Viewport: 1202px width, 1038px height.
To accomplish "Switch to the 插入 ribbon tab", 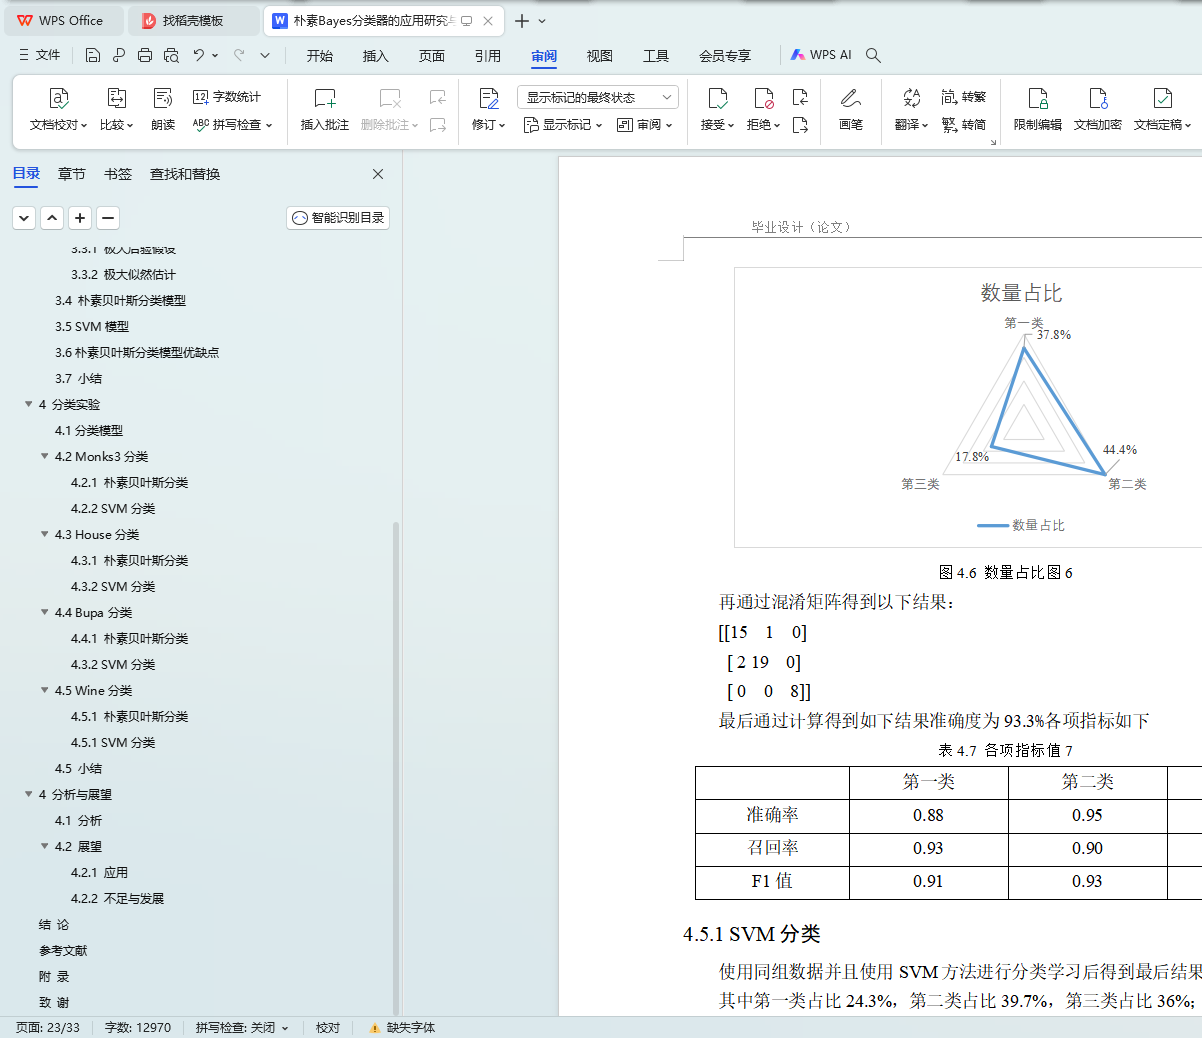I will click(x=376, y=56).
